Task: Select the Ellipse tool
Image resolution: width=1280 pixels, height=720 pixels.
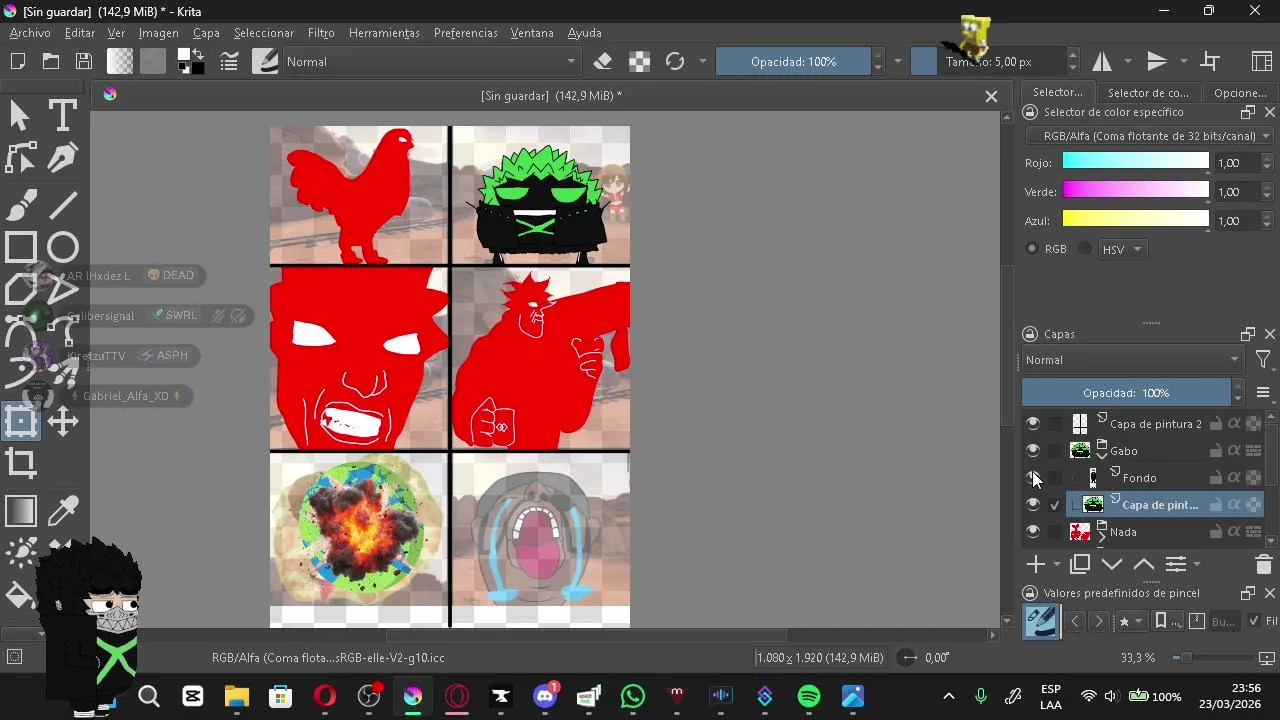Action: 62,248
